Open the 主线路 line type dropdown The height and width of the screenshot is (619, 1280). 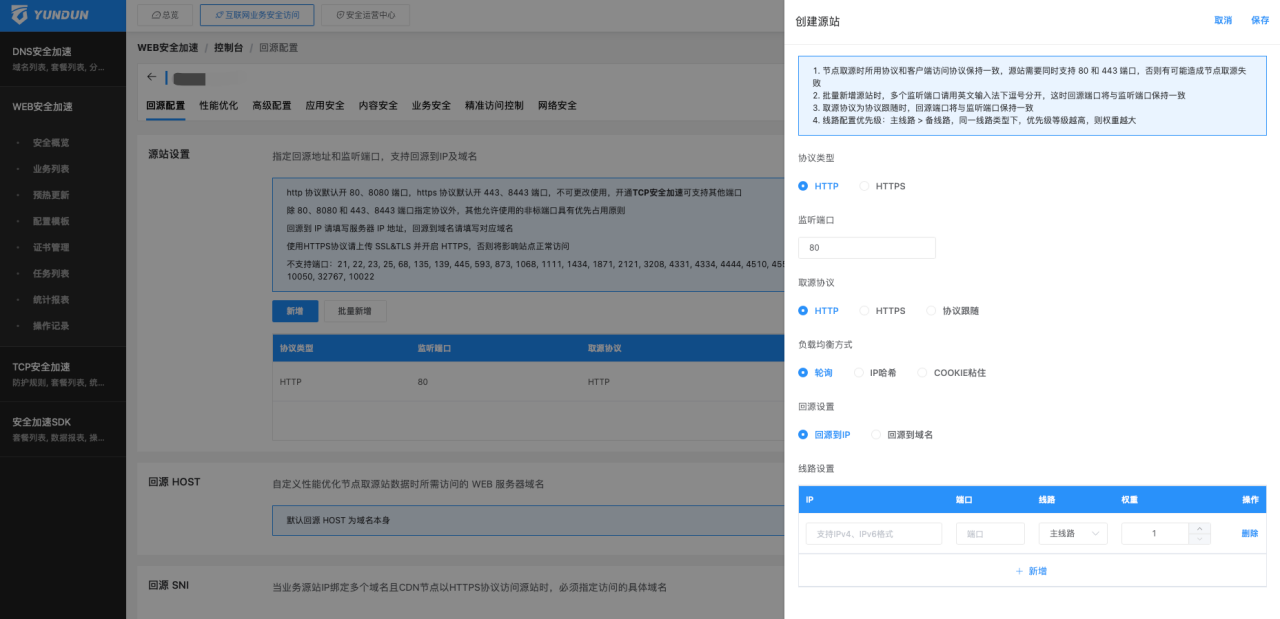tap(1073, 534)
